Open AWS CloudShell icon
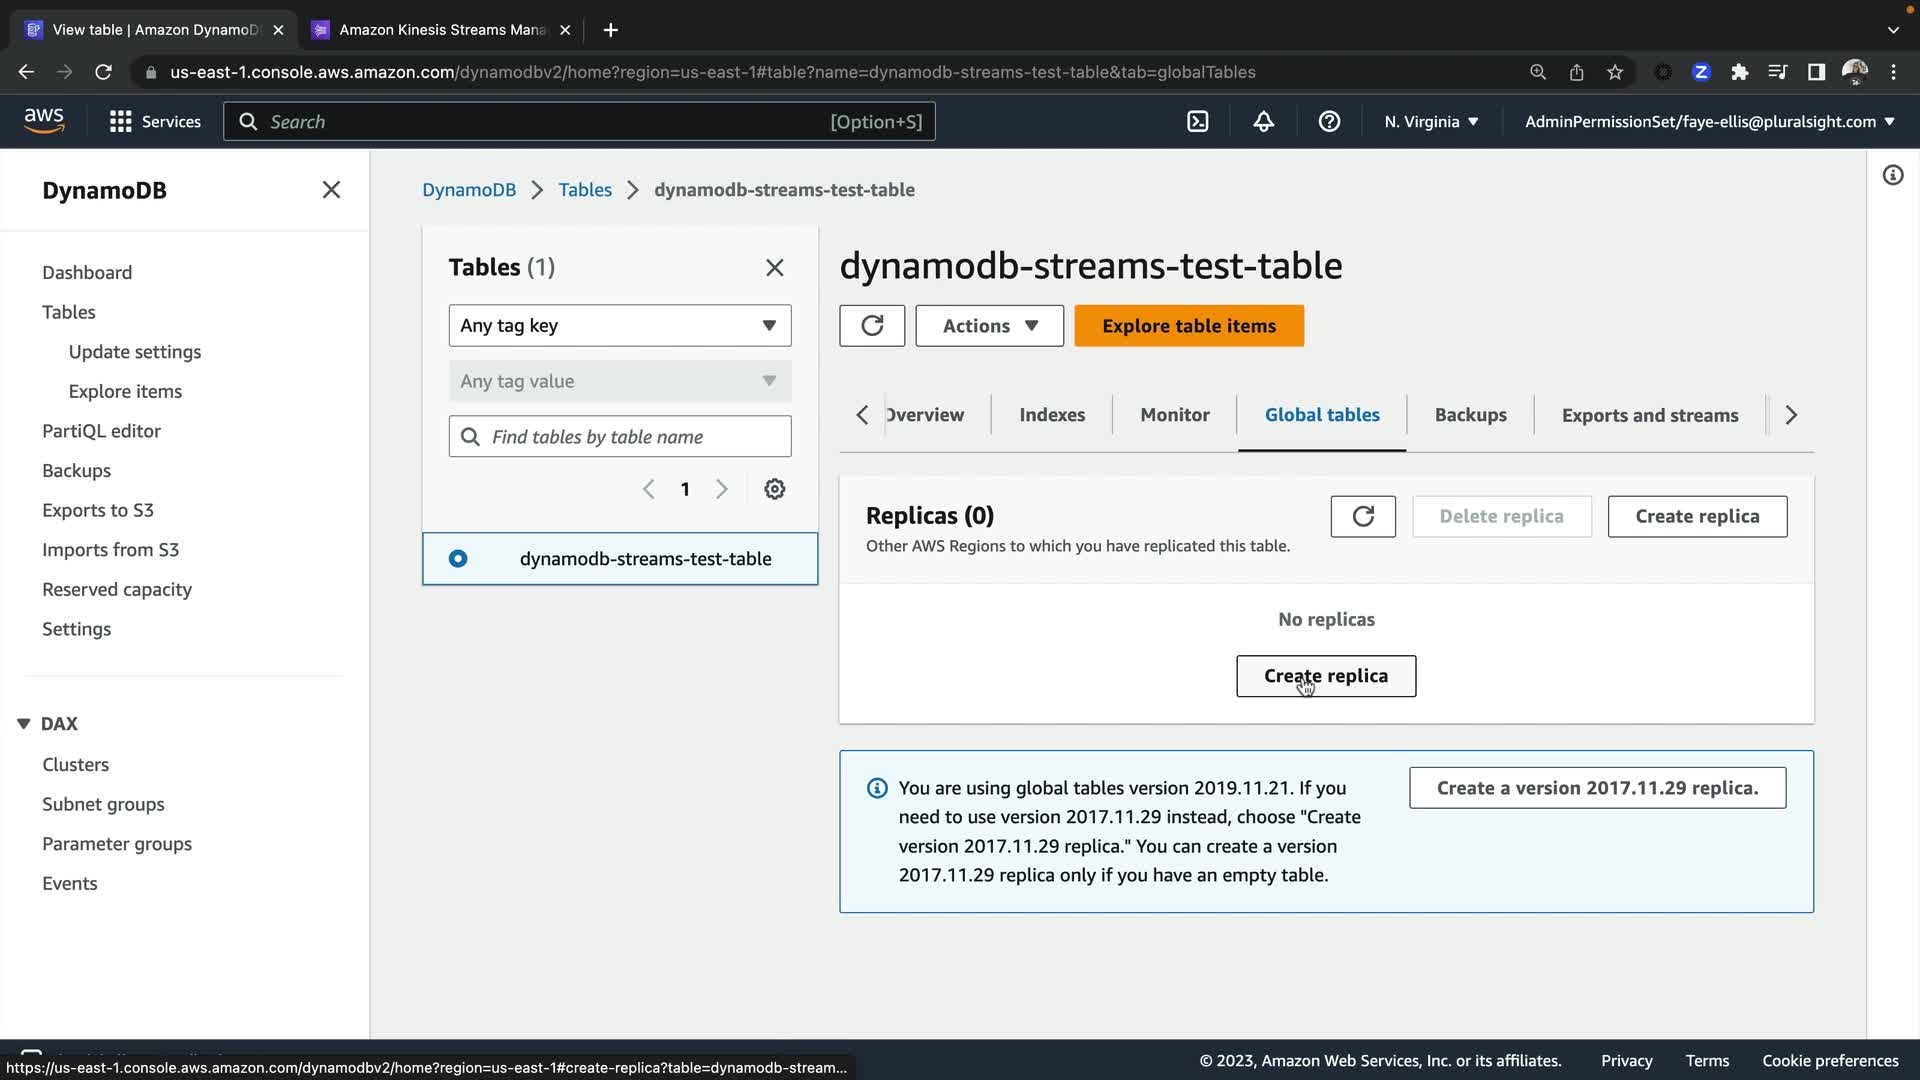The width and height of the screenshot is (1920, 1080). 1197,122
